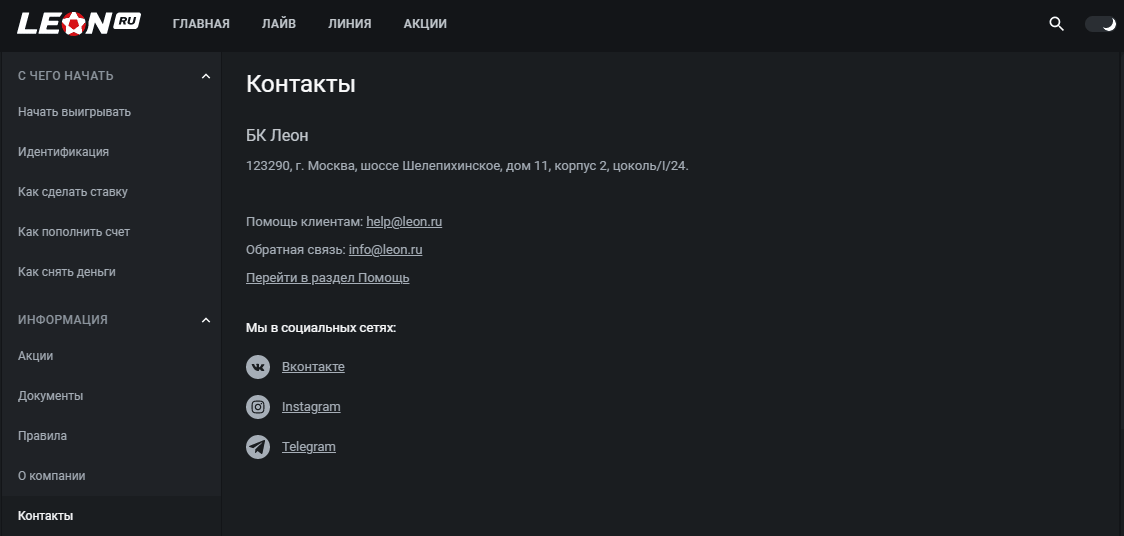Open the Вконтакте text link
The image size is (1124, 536).
313,367
